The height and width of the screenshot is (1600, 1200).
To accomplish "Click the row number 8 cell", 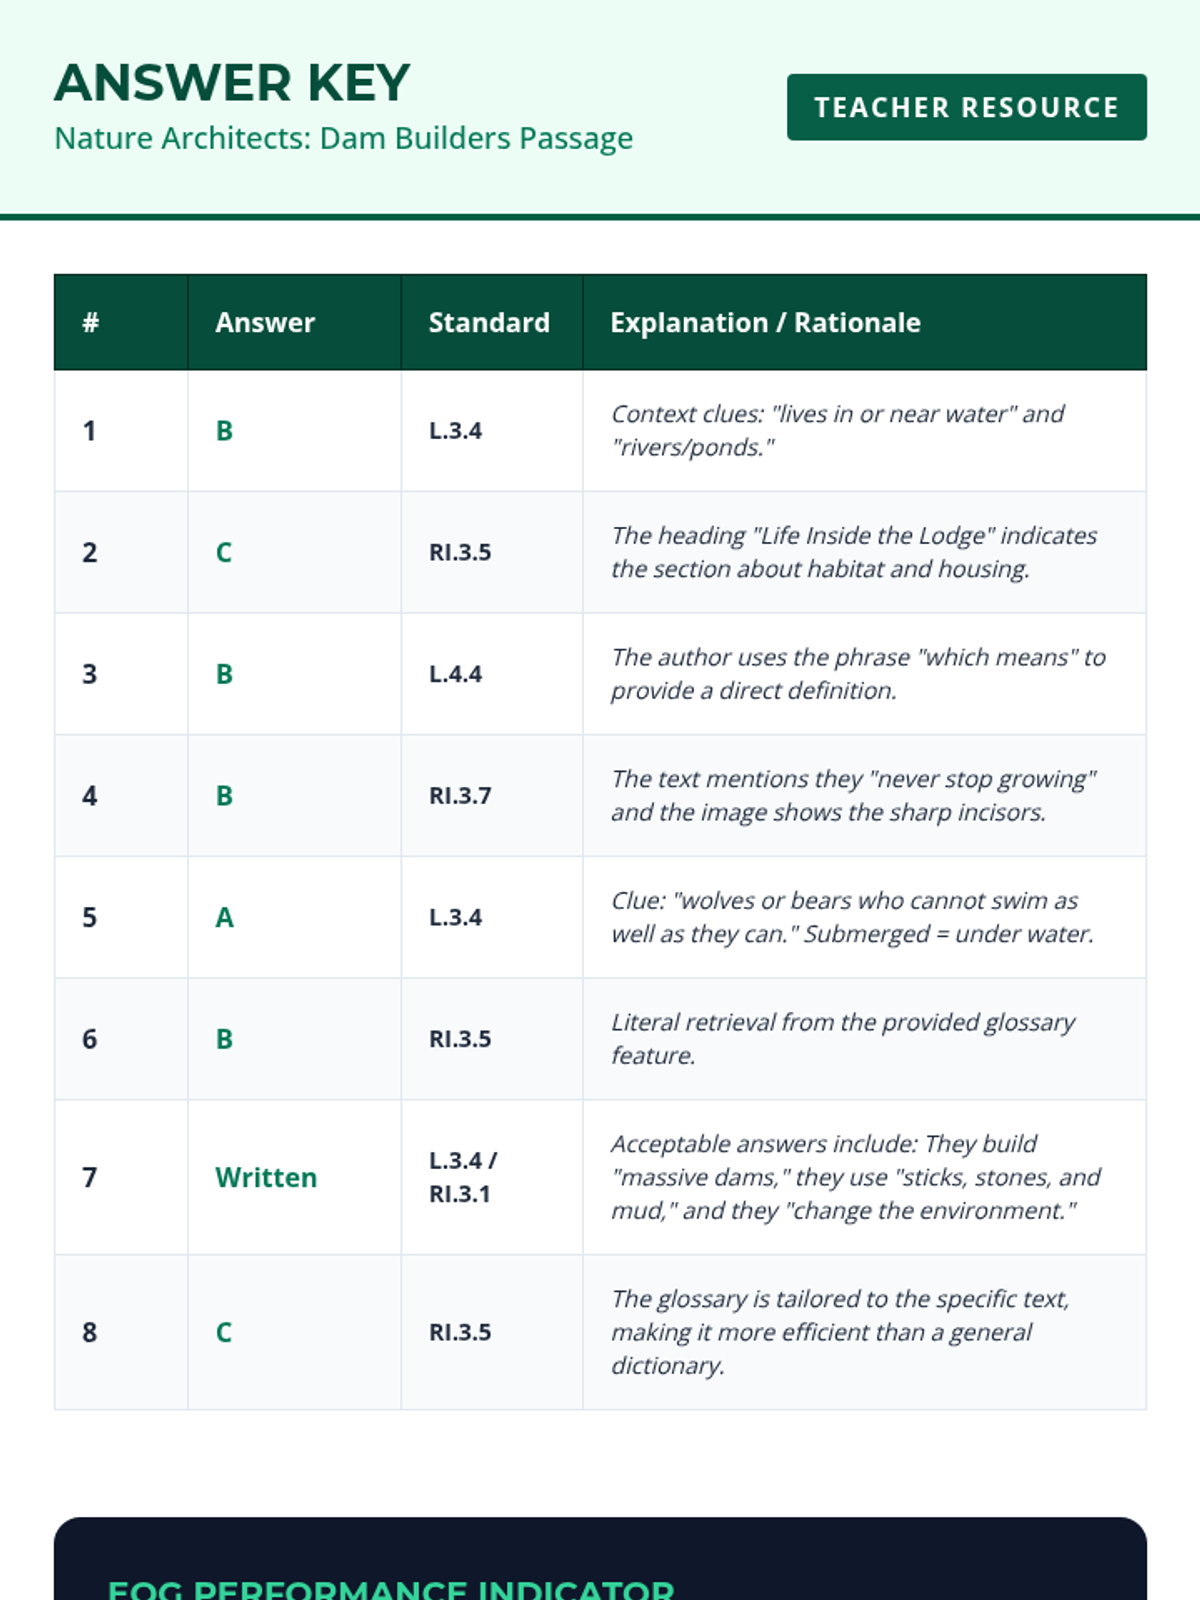I will click(x=90, y=1332).
